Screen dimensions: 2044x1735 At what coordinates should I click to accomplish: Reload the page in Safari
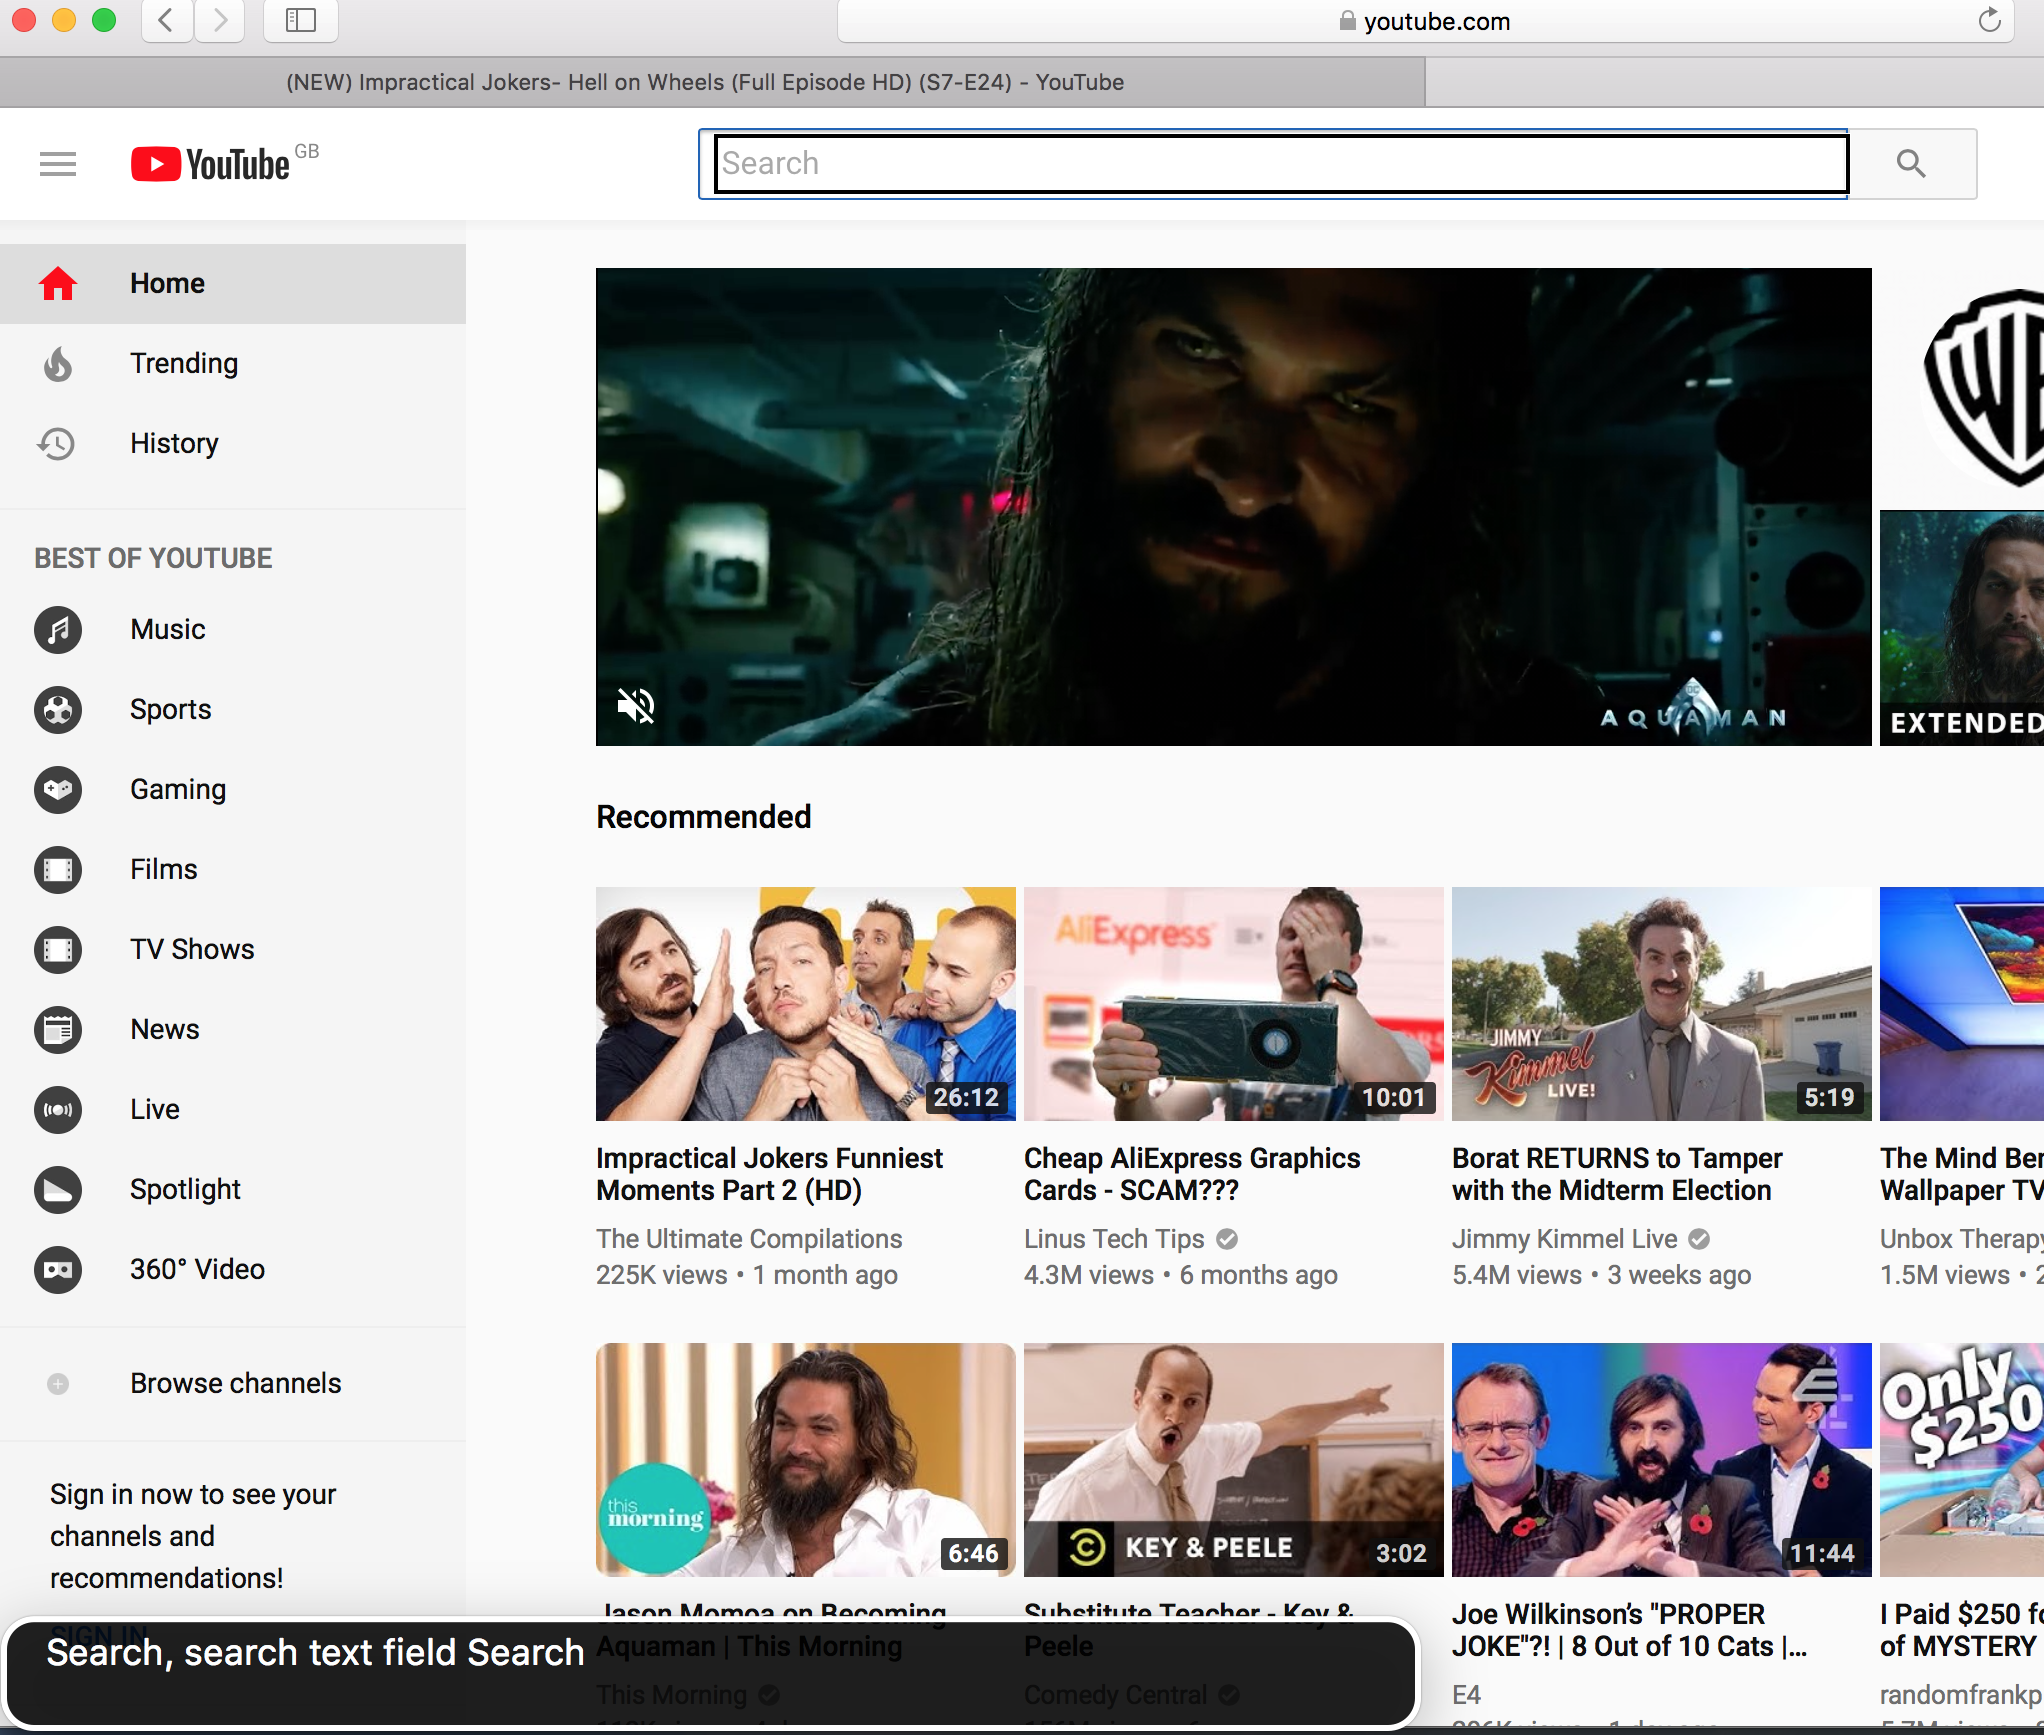[x=1989, y=20]
